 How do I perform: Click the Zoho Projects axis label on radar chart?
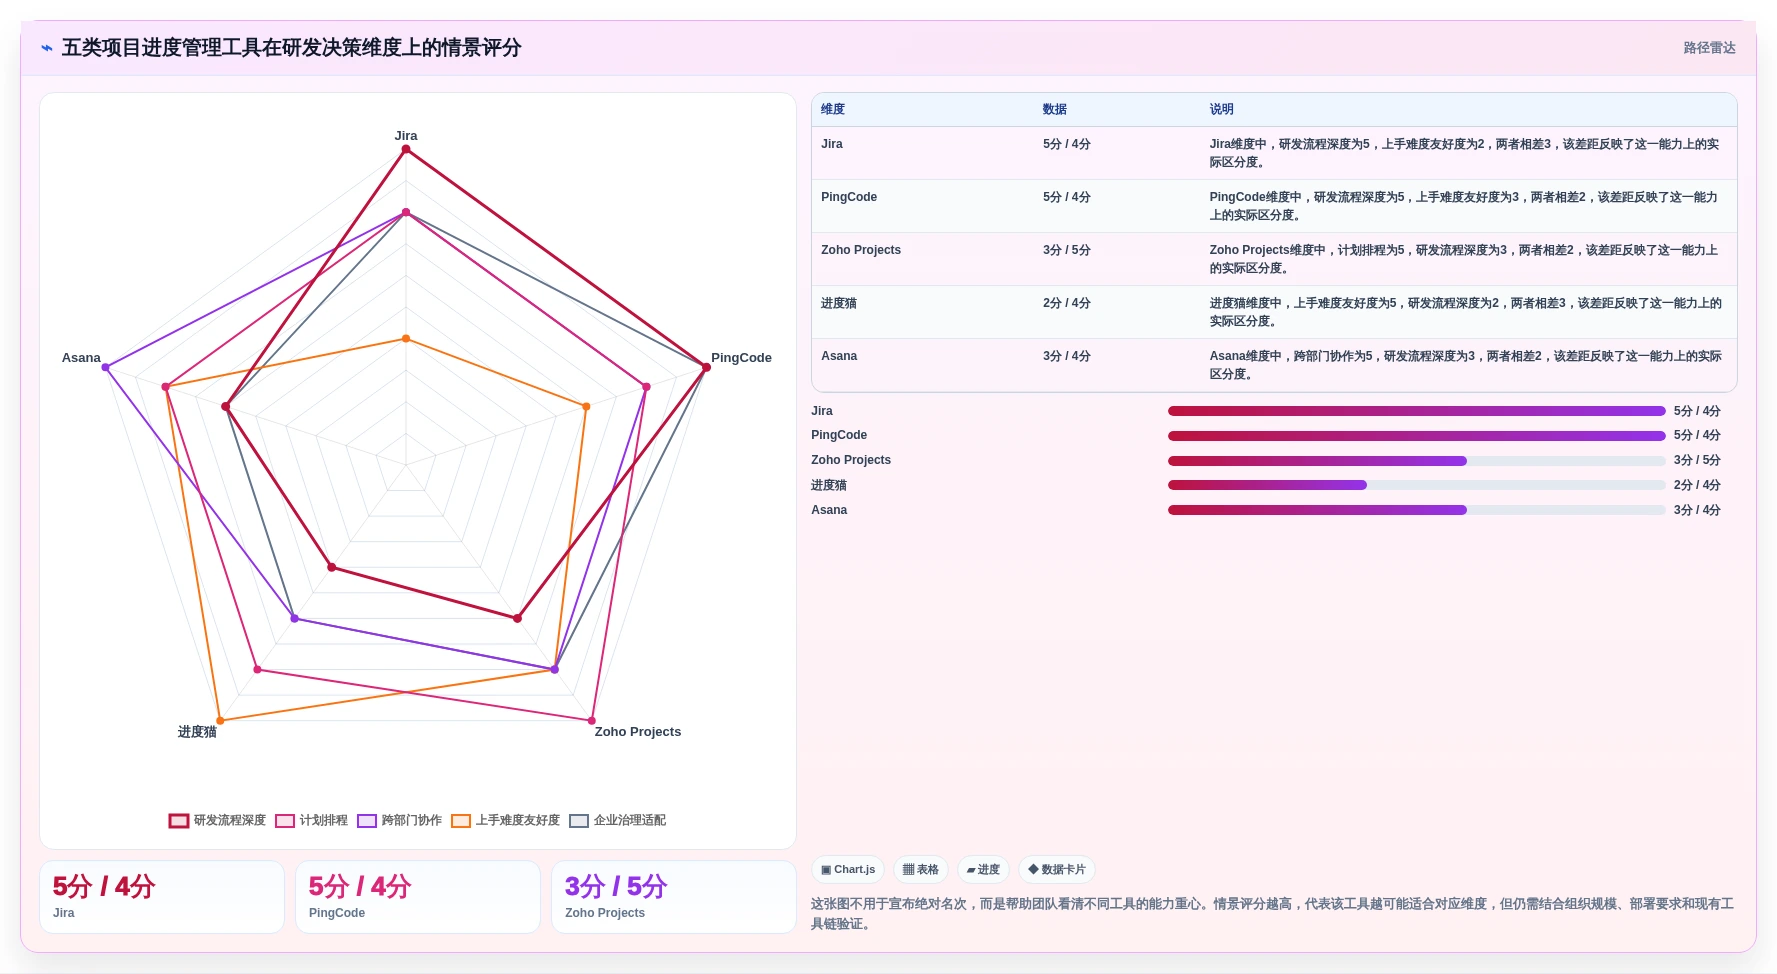click(638, 732)
